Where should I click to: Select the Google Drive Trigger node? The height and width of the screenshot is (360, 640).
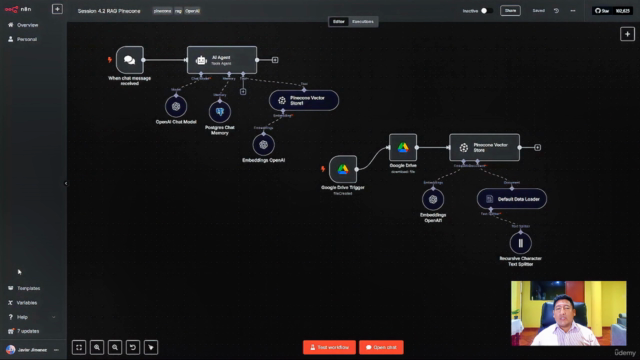(343, 169)
